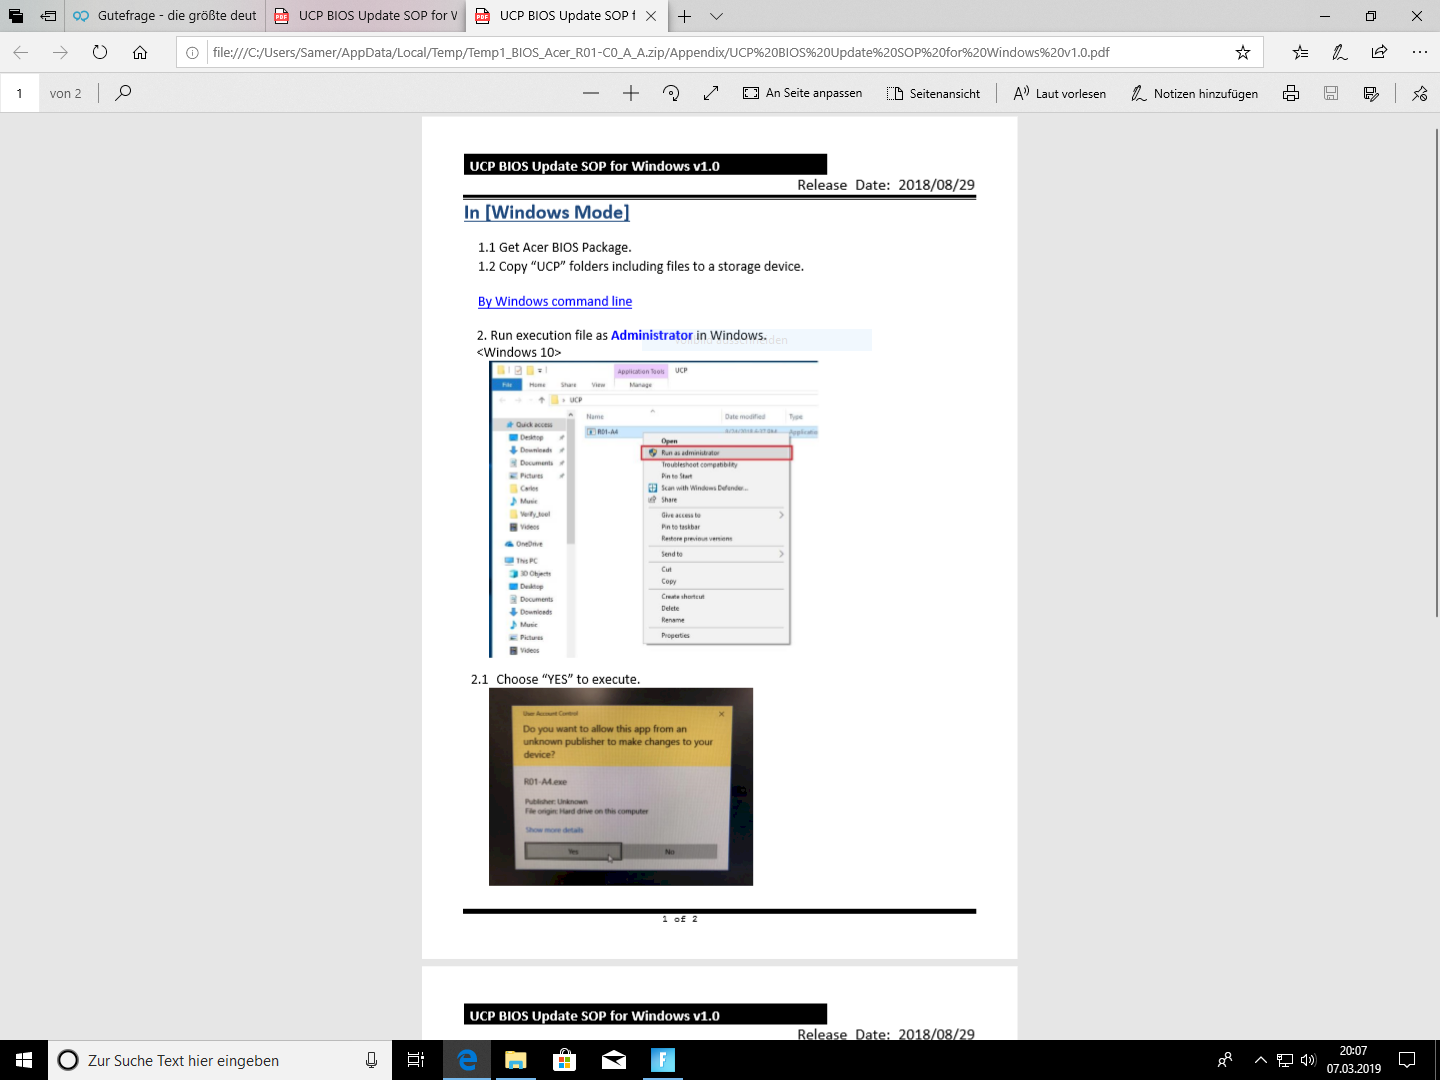Click the file URL address bar
Image resolution: width=1440 pixels, height=1080 pixels.
pos(660,52)
